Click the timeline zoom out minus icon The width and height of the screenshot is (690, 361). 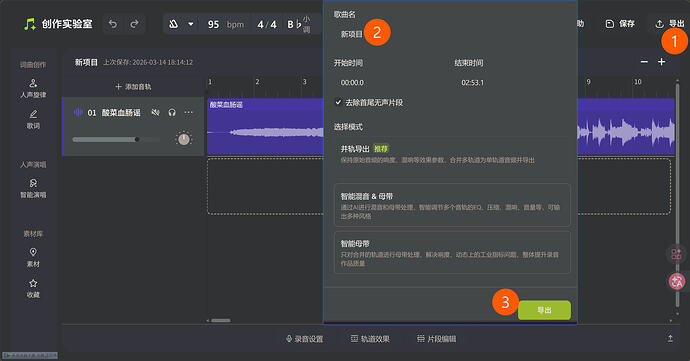pyautogui.click(x=644, y=62)
